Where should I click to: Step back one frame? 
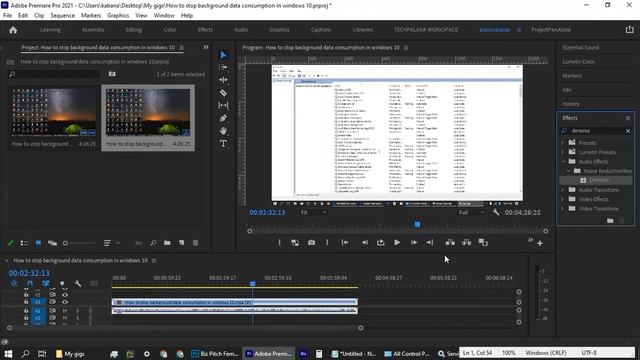pyautogui.click(x=364, y=242)
